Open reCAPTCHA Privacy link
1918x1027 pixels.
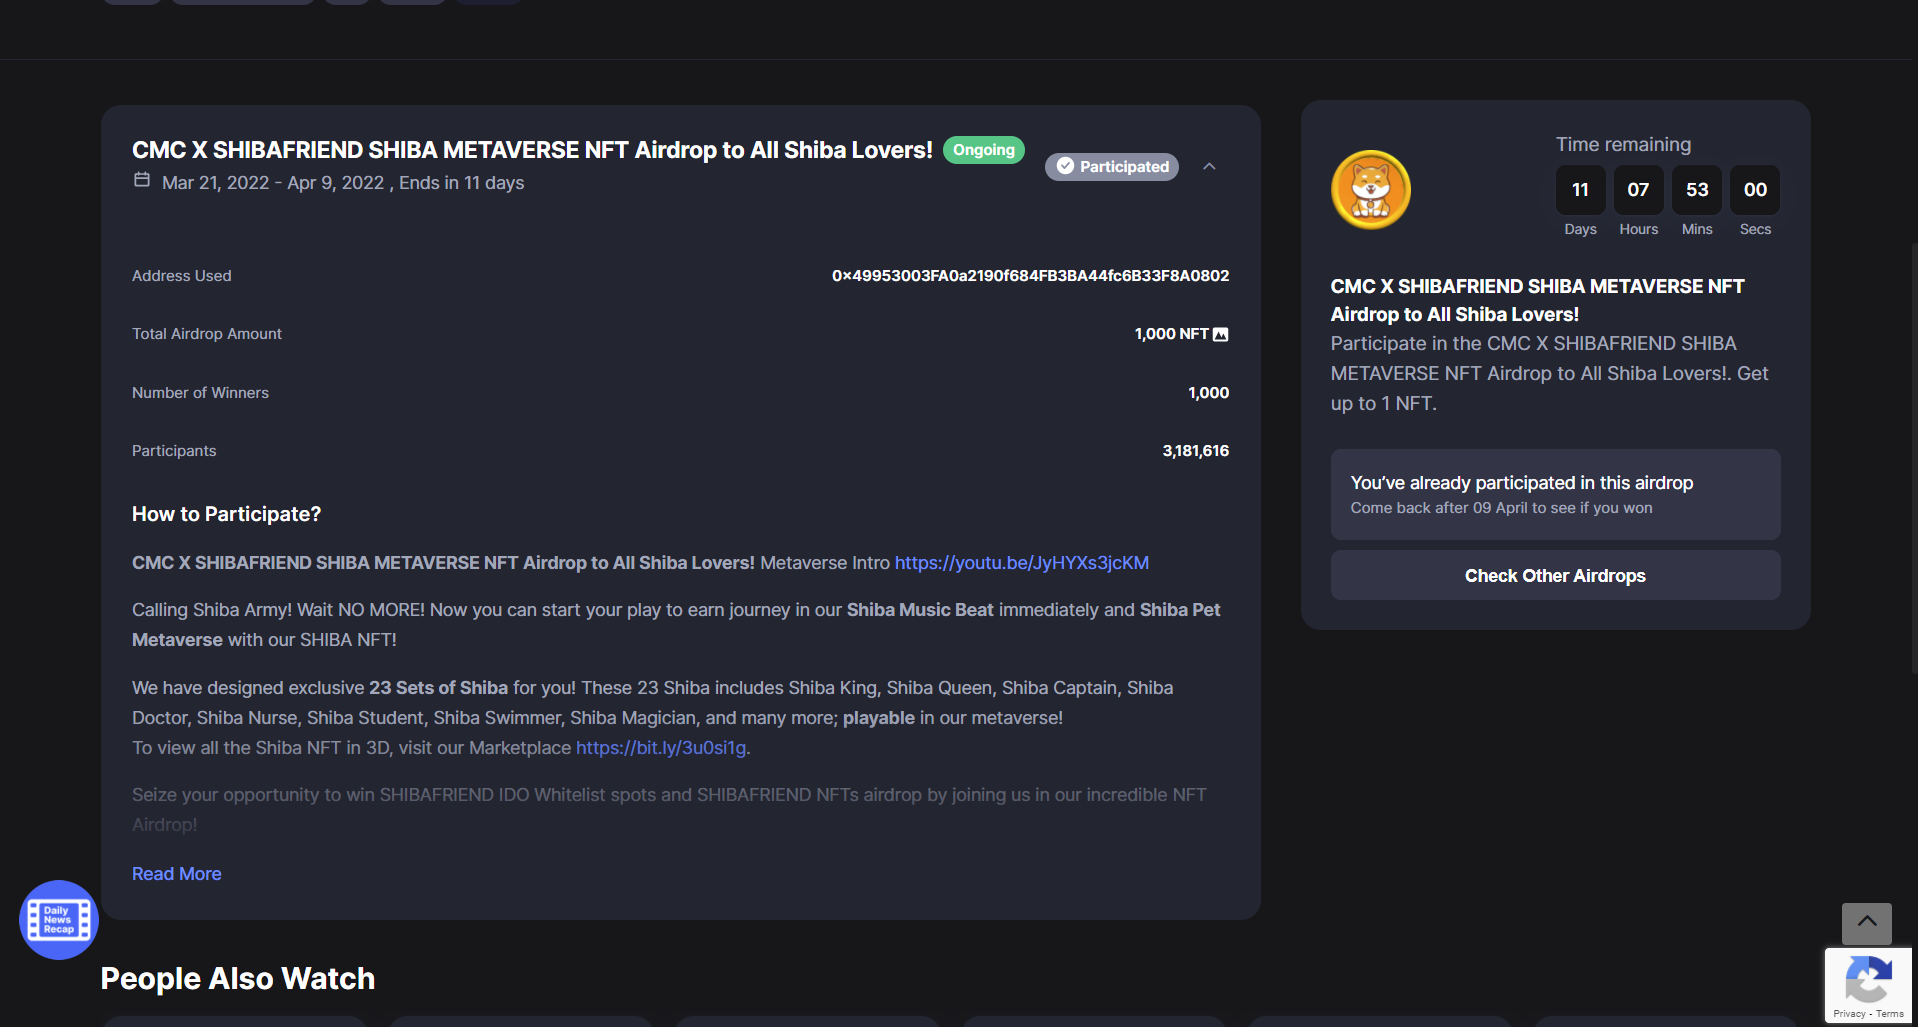tap(1849, 1014)
